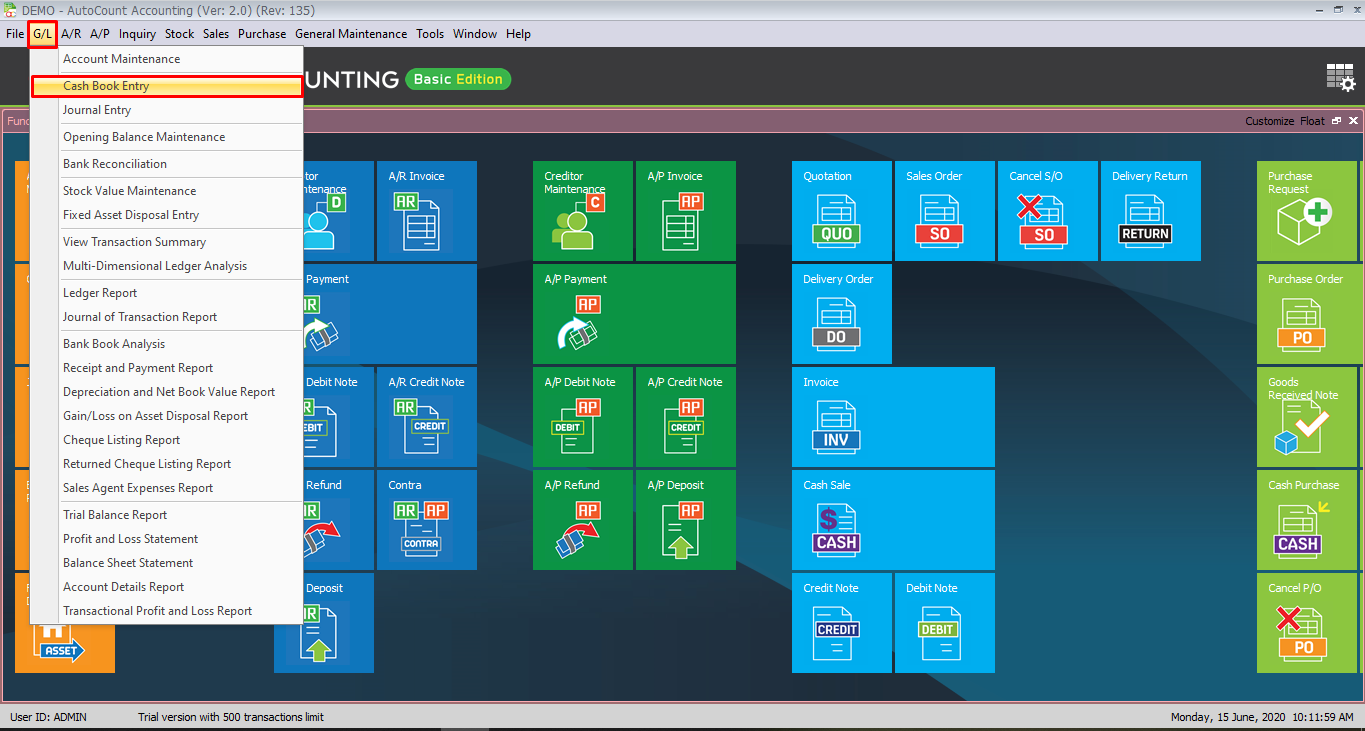
Task: Choose Journal Entry menu item
Action: 167,110
